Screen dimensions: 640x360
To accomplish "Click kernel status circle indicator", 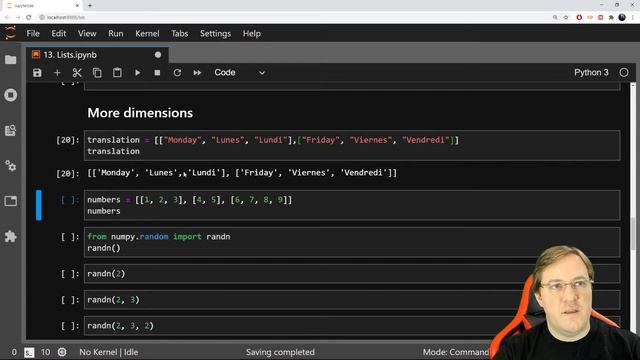I will (x=624, y=73).
